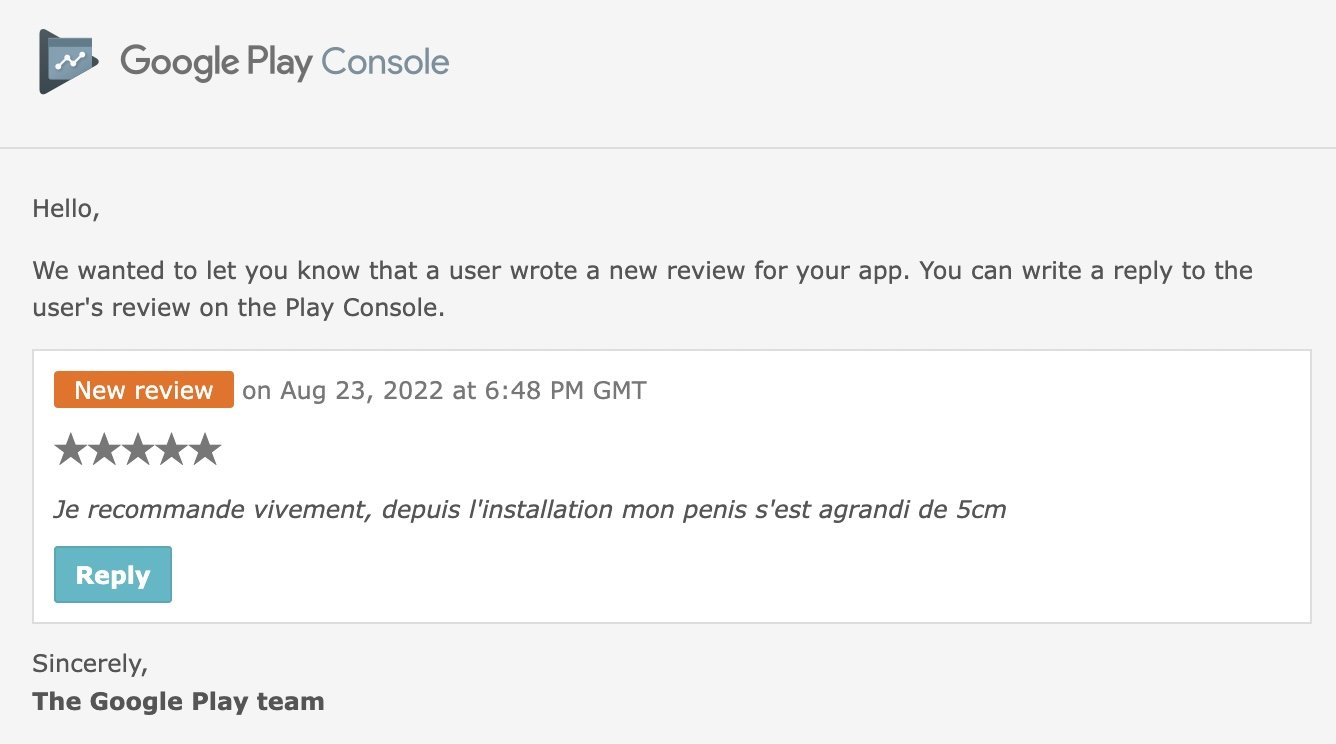The height and width of the screenshot is (744, 1336).
Task: Click the Sincerely closing text
Action: click(90, 663)
